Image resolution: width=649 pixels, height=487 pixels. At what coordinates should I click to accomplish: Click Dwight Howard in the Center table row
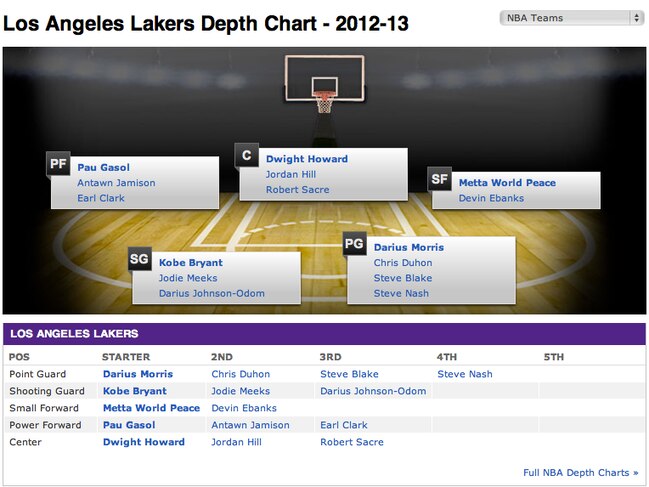(144, 442)
